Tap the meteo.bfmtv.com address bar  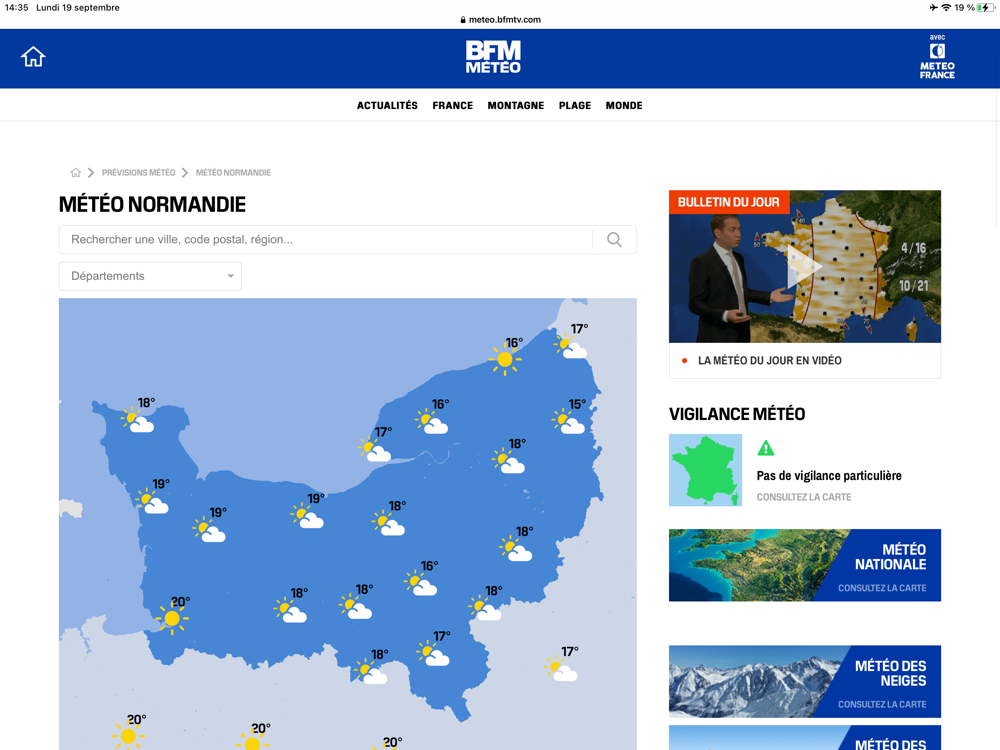500,20
